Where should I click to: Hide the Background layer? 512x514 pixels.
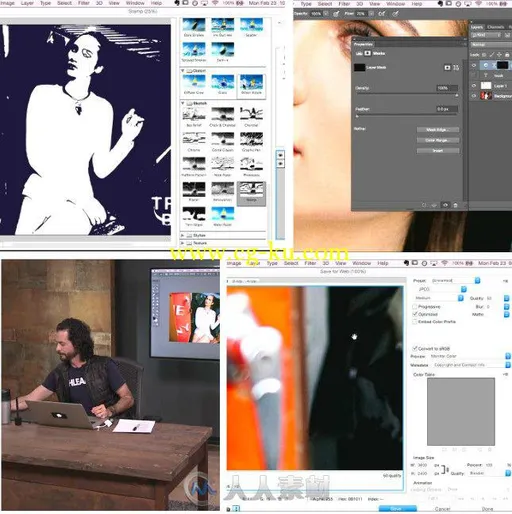pos(474,96)
